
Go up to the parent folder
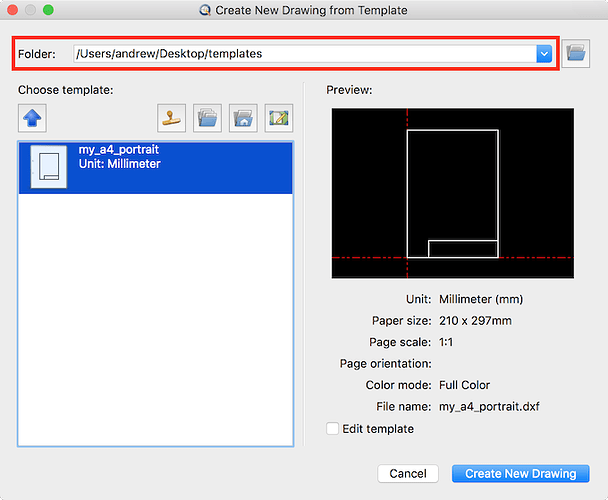point(31,118)
